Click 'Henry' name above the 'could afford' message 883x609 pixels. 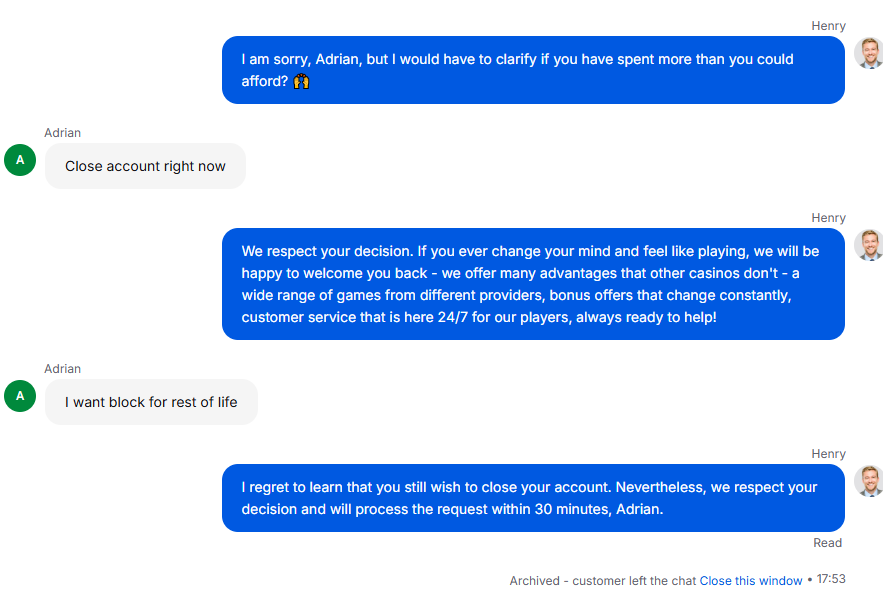pos(828,26)
